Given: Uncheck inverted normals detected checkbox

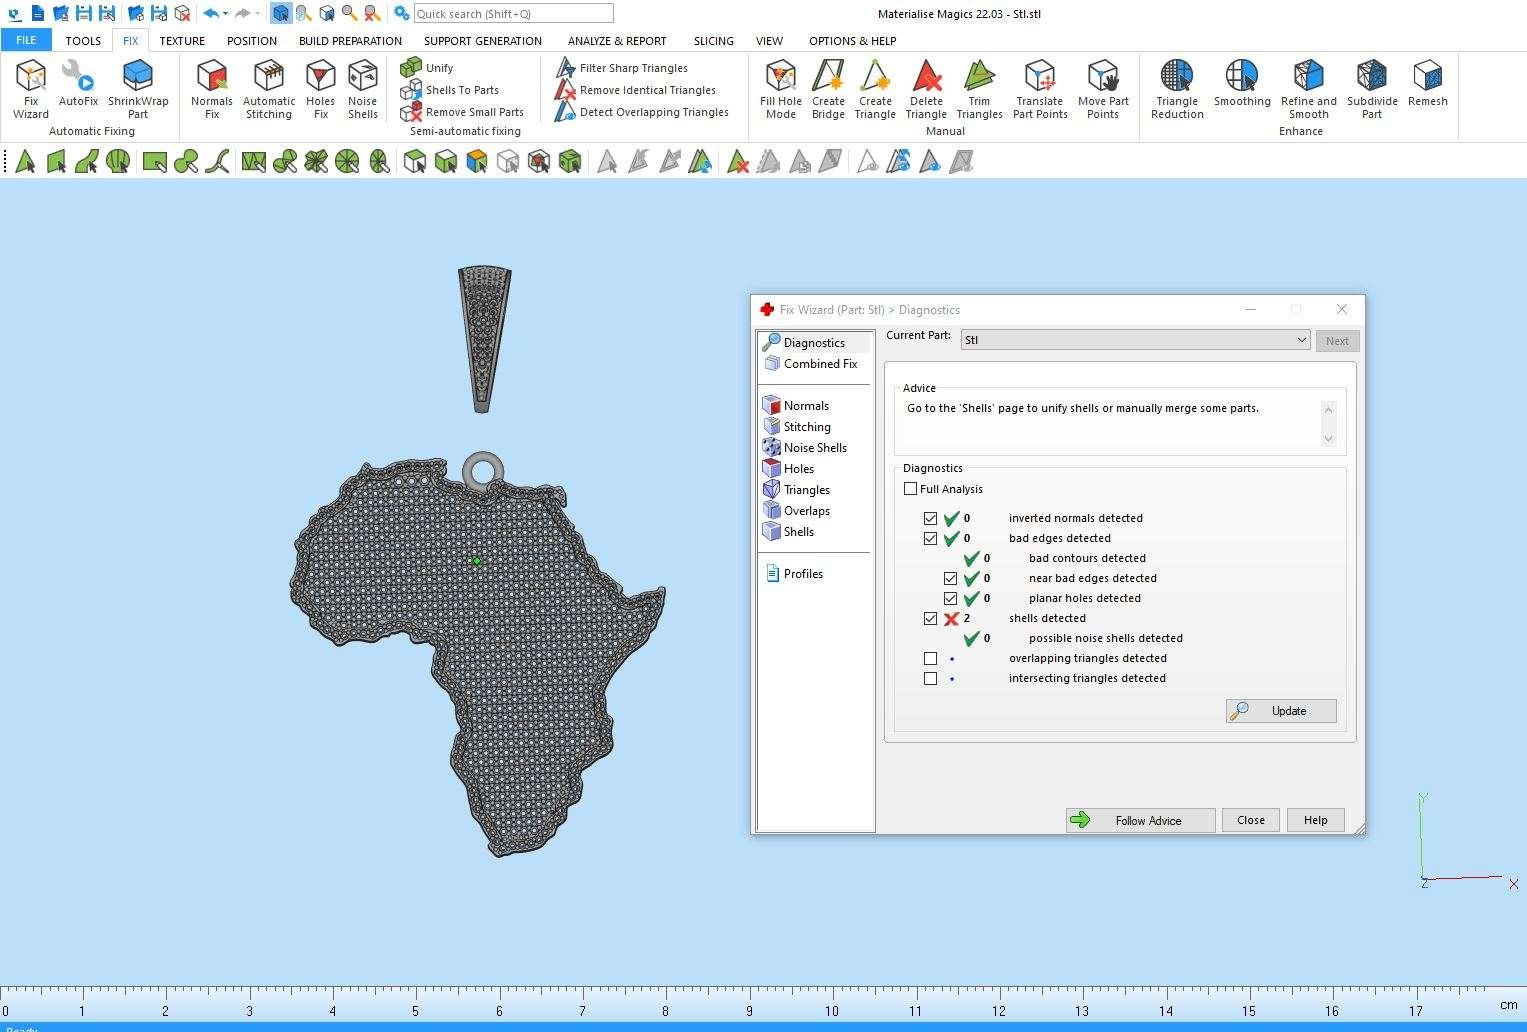Looking at the screenshot, I should point(931,518).
